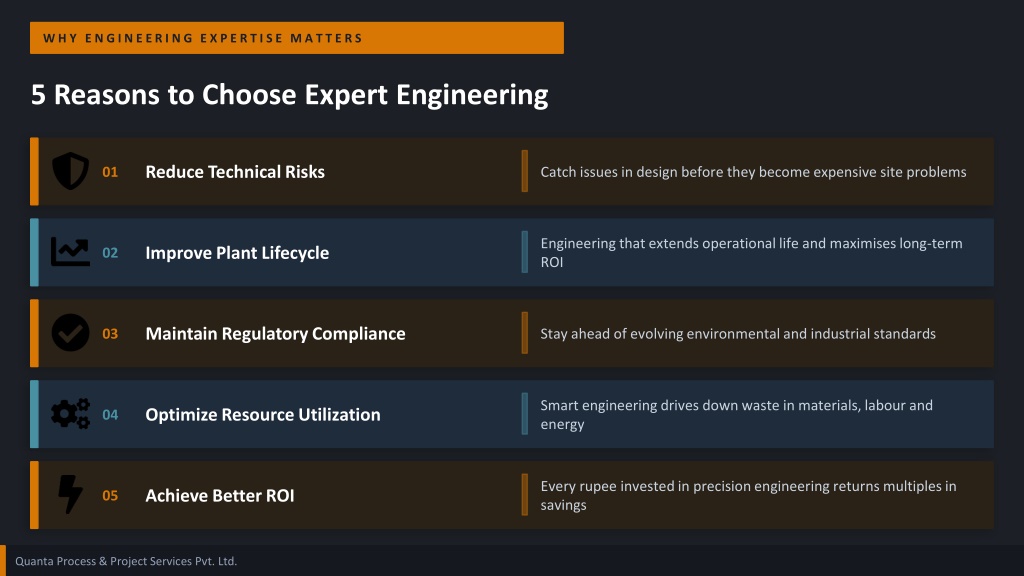
Task: Click the gears icon for Resource Utilization
Action: 71,414
